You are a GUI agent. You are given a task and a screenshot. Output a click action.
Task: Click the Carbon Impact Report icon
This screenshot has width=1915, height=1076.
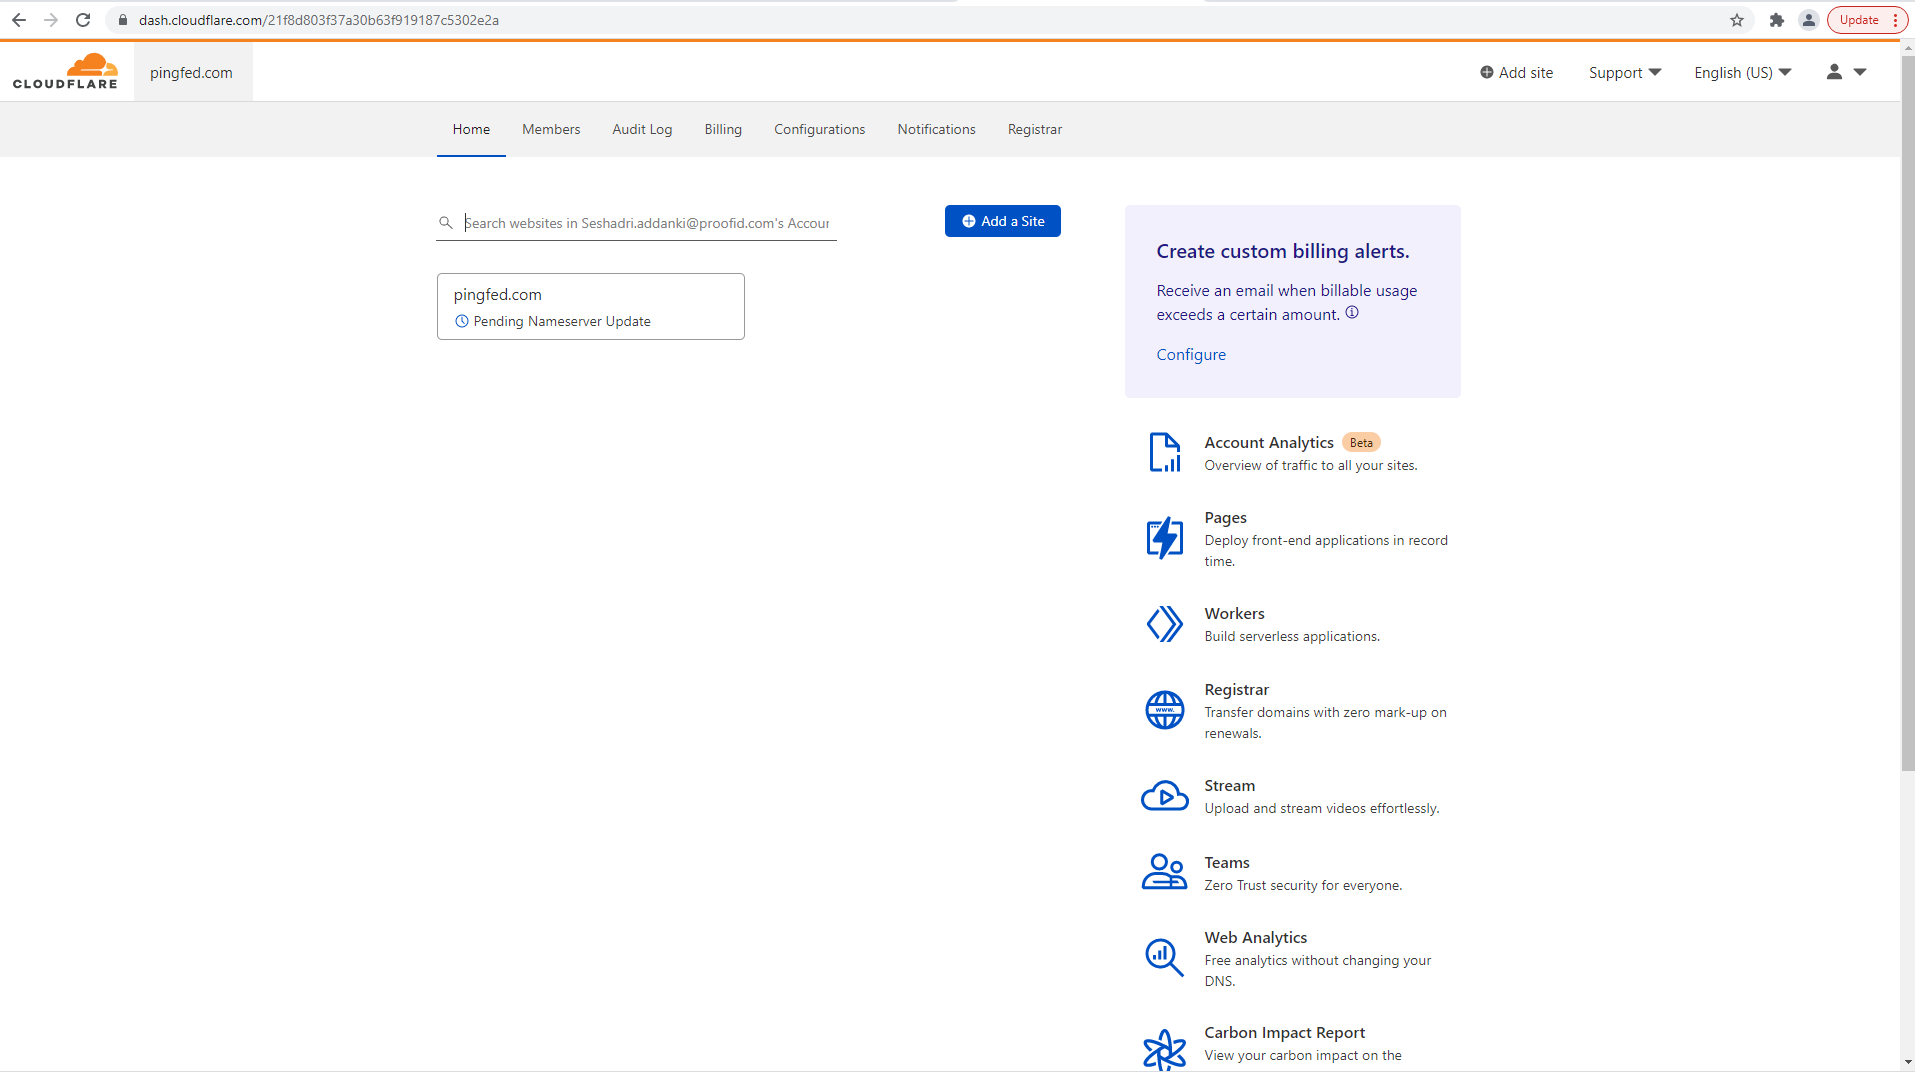(x=1165, y=1049)
